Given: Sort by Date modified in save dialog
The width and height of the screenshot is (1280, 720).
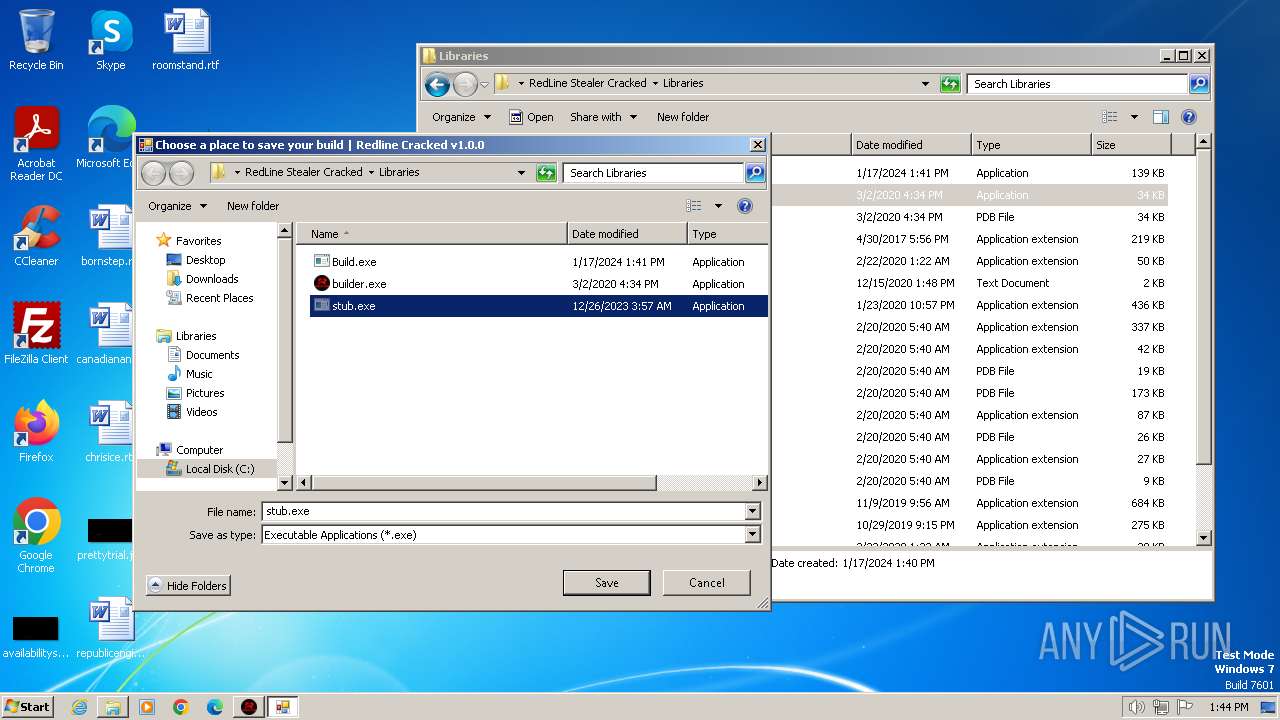Looking at the screenshot, I should (x=627, y=234).
